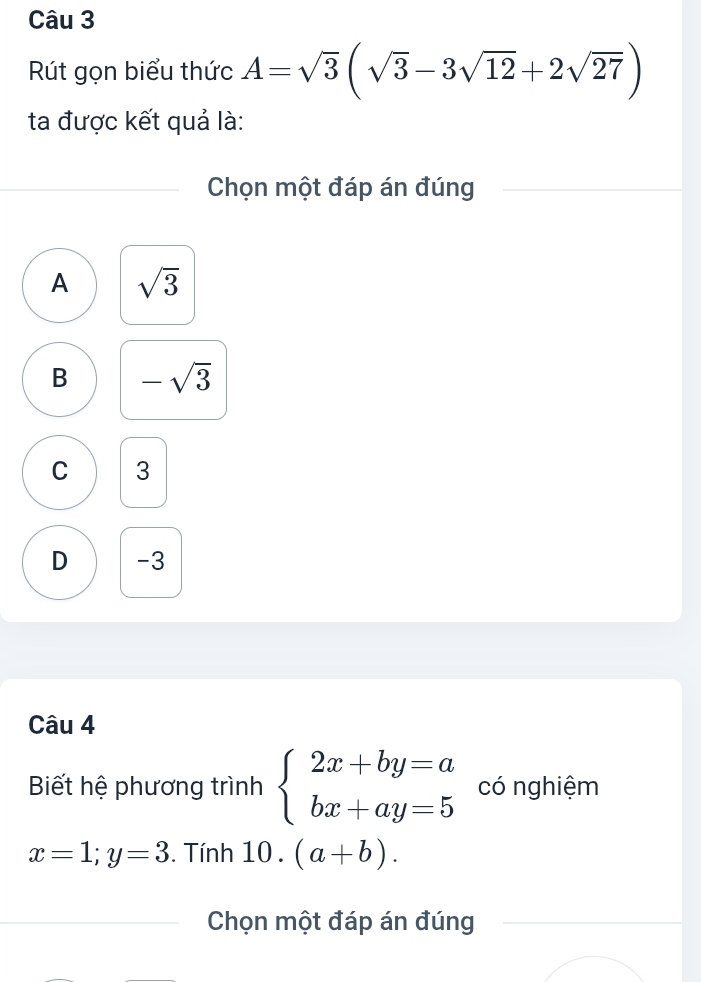Choose option B radio circle
This screenshot has width=701, height=982.
[x=60, y=378]
